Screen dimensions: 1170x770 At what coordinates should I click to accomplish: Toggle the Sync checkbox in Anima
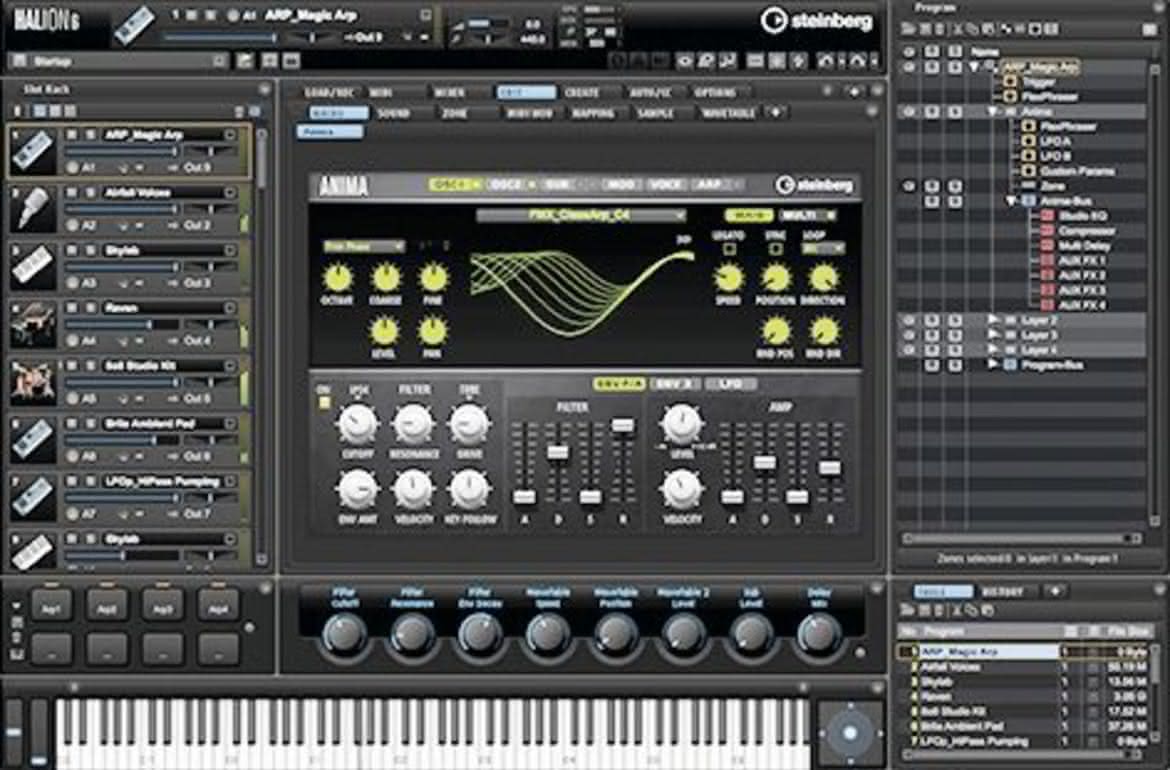775,249
